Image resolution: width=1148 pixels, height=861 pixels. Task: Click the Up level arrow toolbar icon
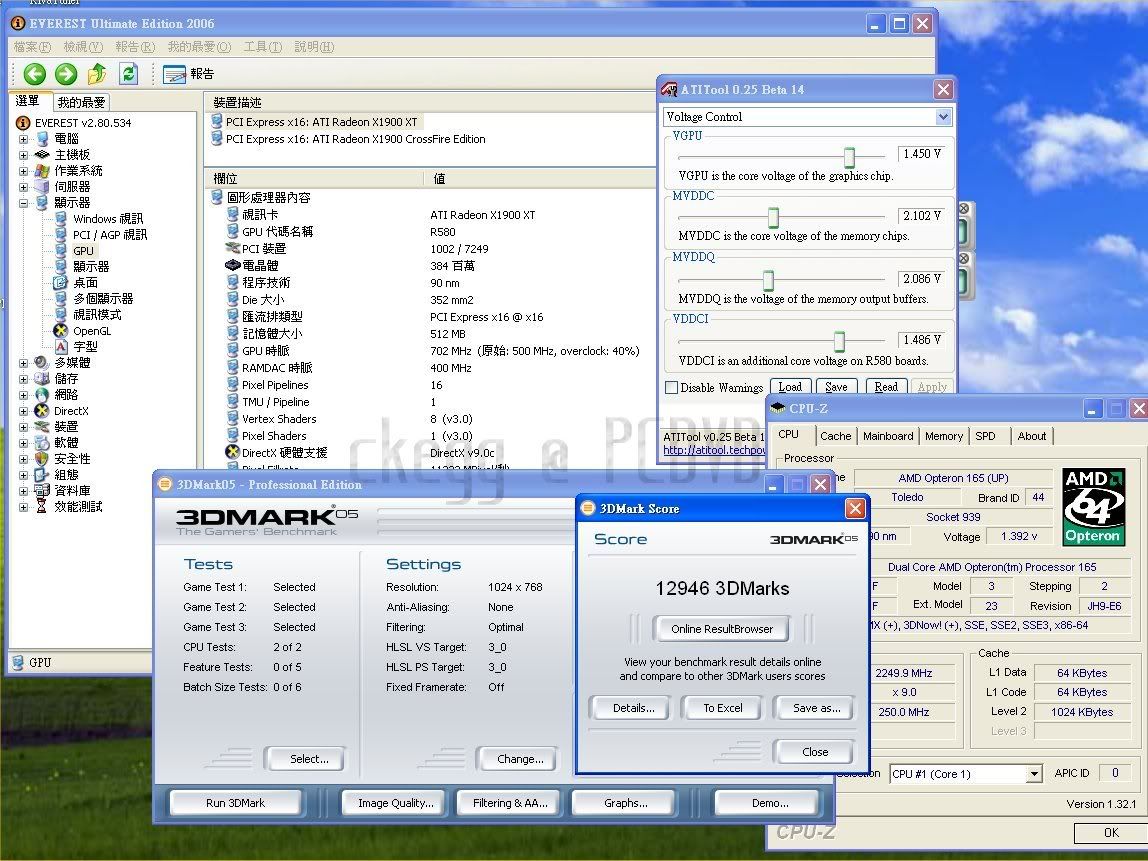pyautogui.click(x=97, y=73)
